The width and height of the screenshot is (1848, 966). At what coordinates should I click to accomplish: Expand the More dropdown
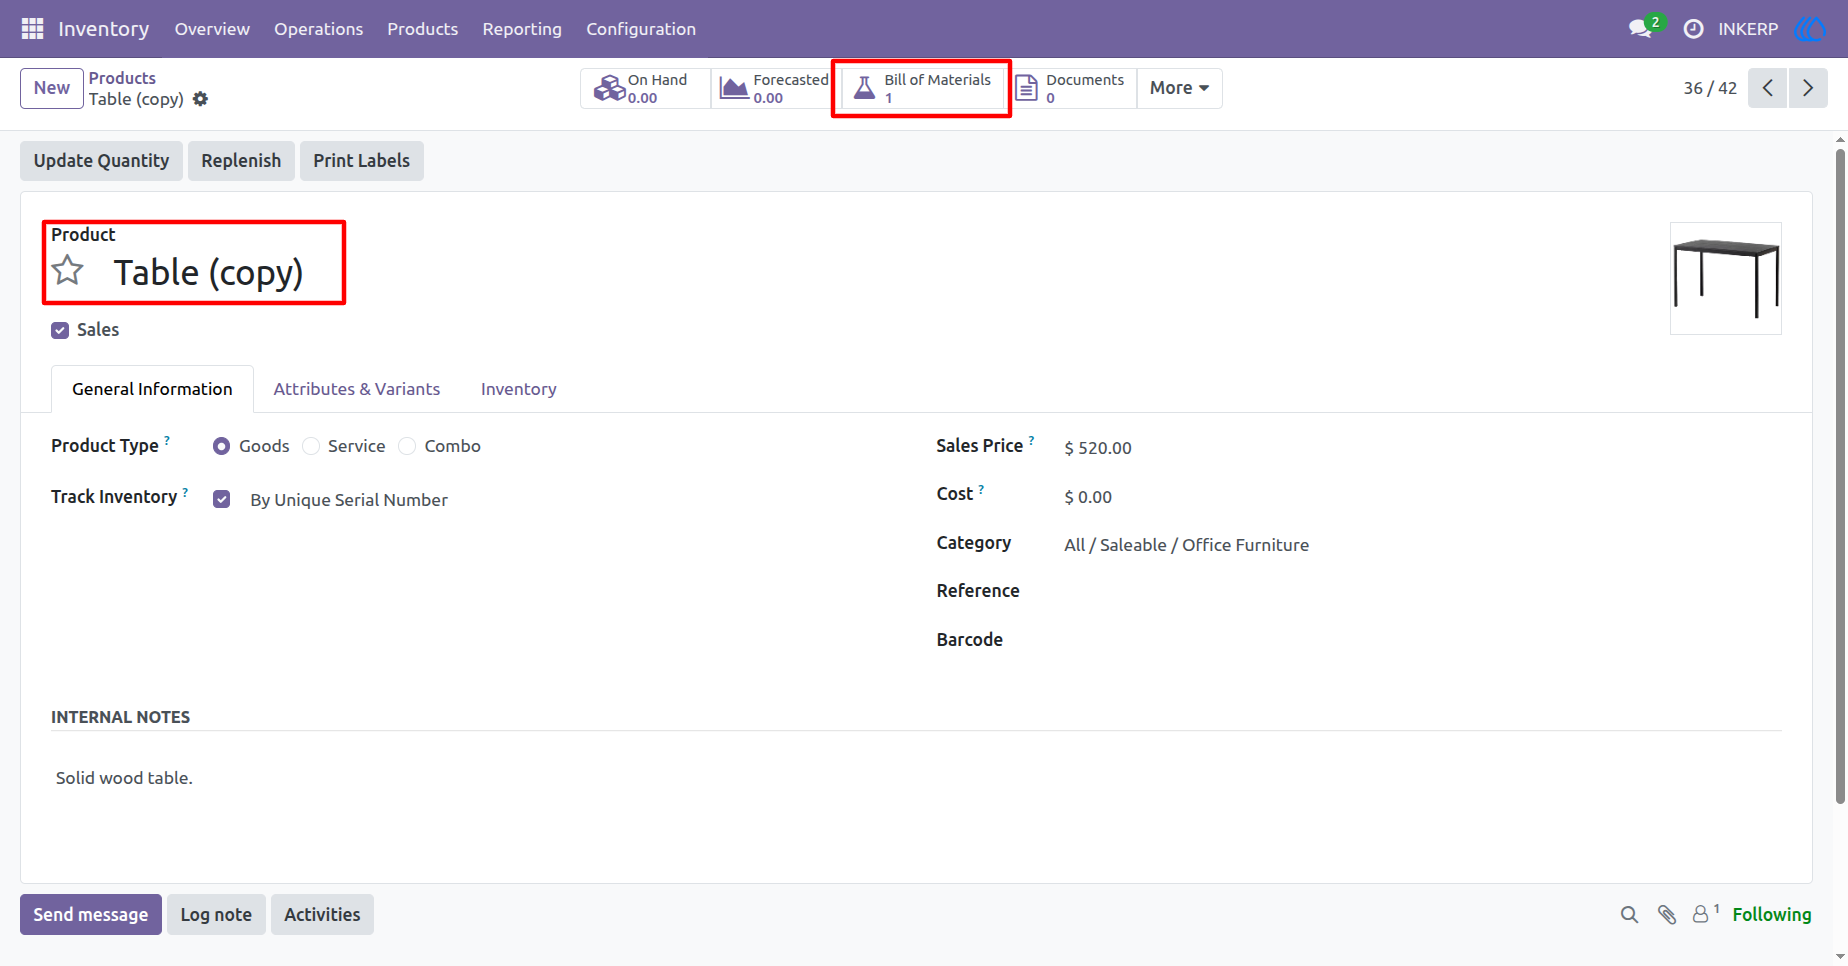pos(1179,88)
